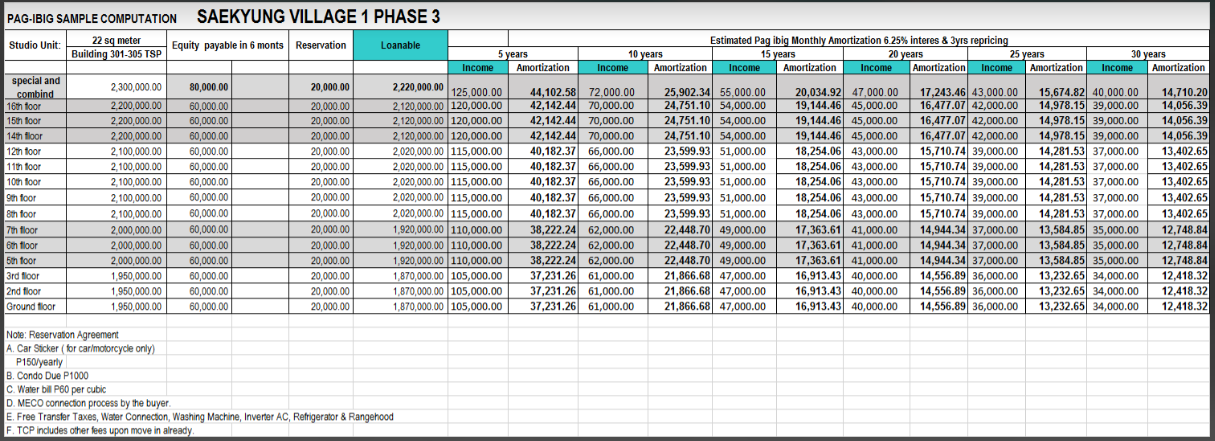The image size is (1215, 441).
Task: Select the Studio Unit label cell
Action: click(34, 46)
